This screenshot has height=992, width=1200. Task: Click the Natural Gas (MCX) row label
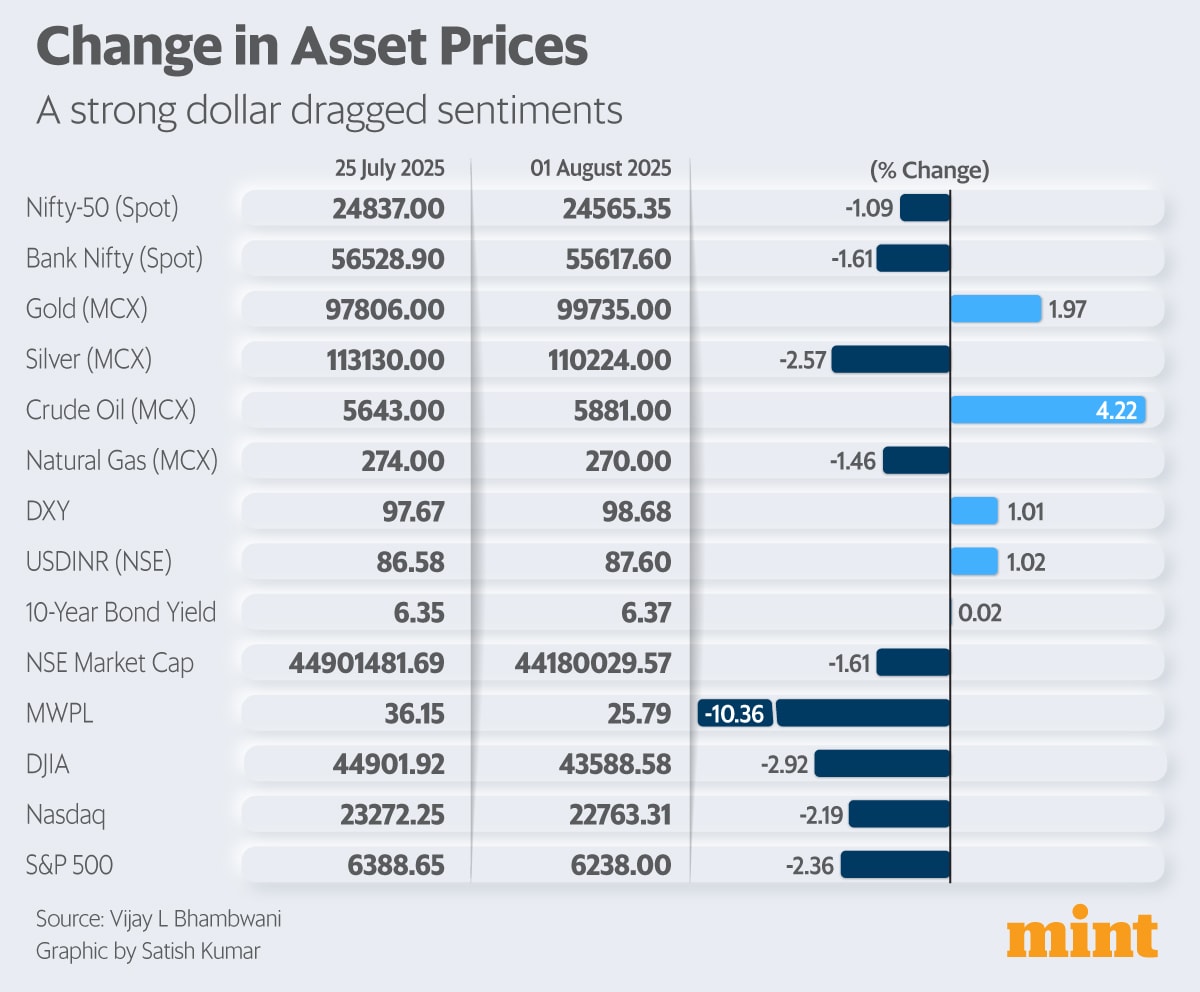coord(121,461)
